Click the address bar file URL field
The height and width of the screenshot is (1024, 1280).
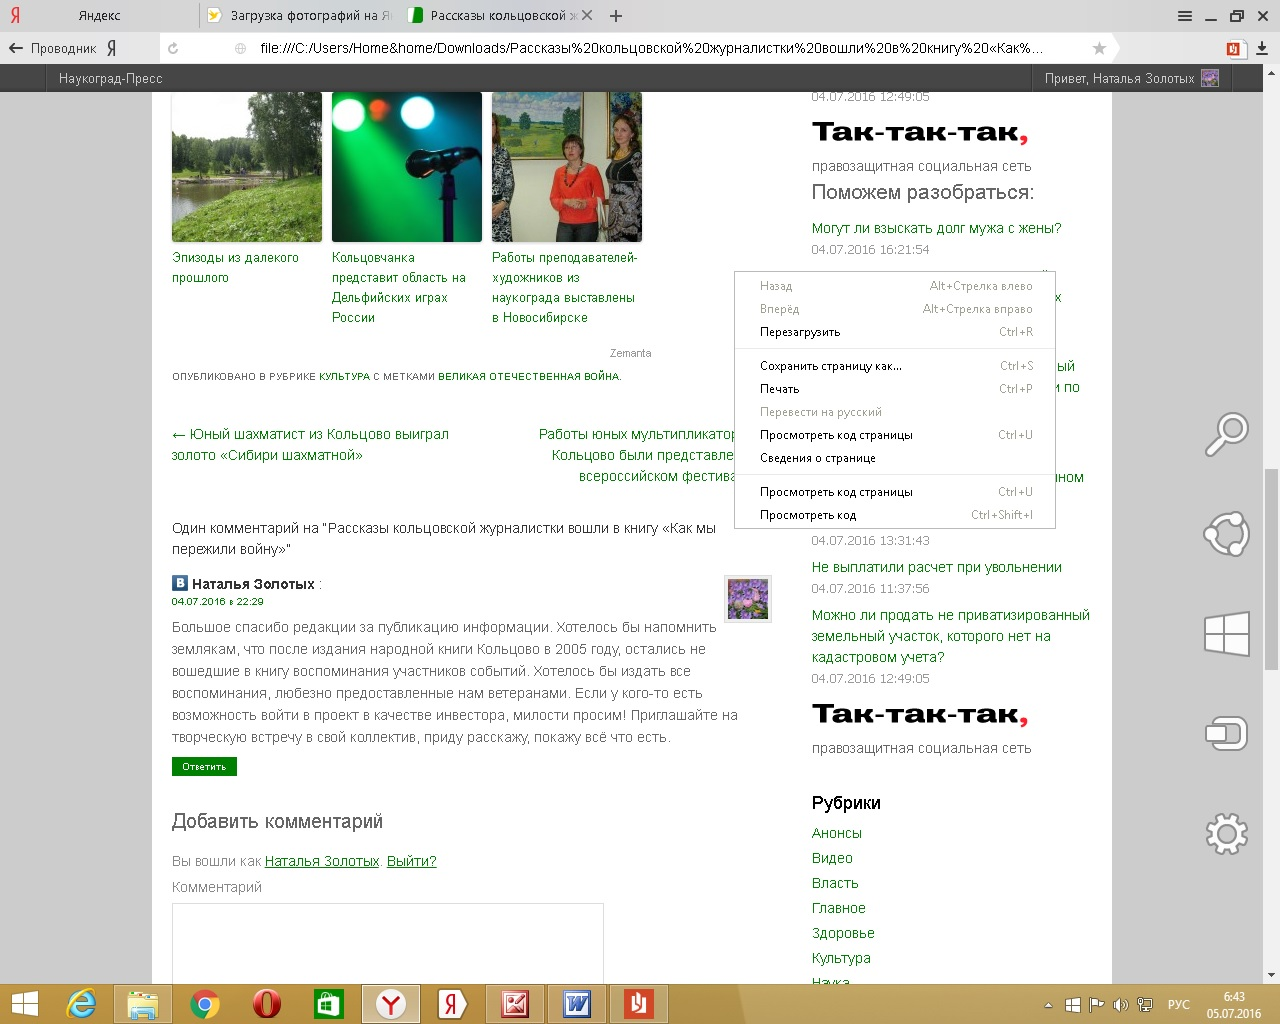(x=651, y=48)
